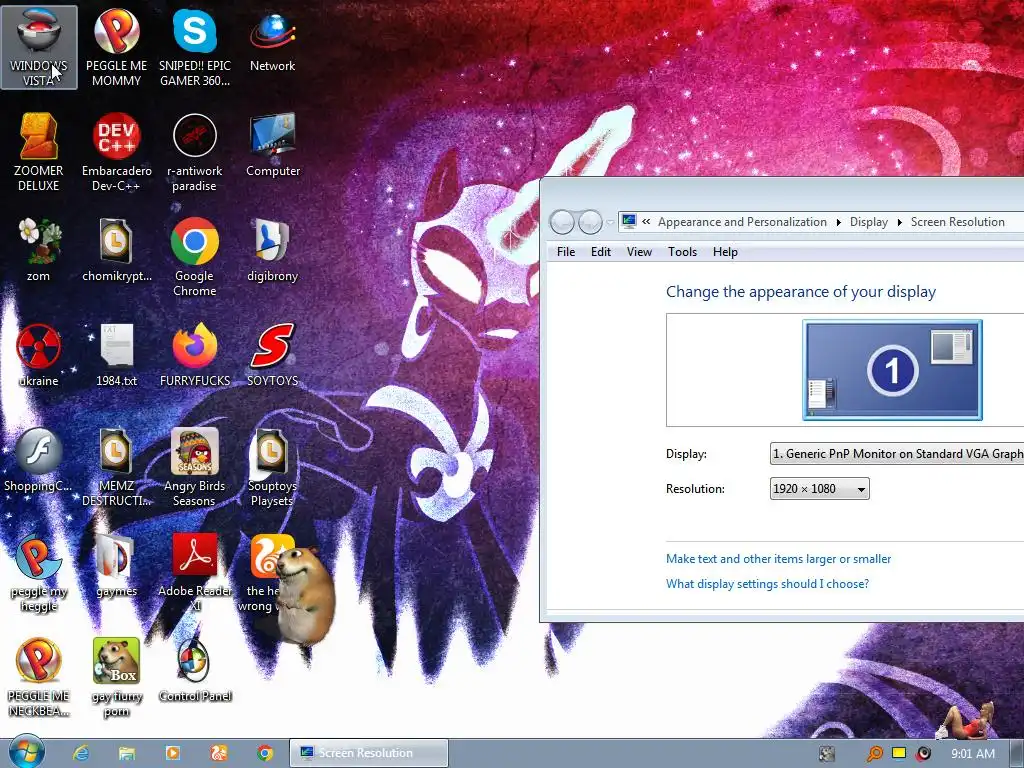
Task: Select the Control Panel desktop icon
Action: tap(195, 671)
